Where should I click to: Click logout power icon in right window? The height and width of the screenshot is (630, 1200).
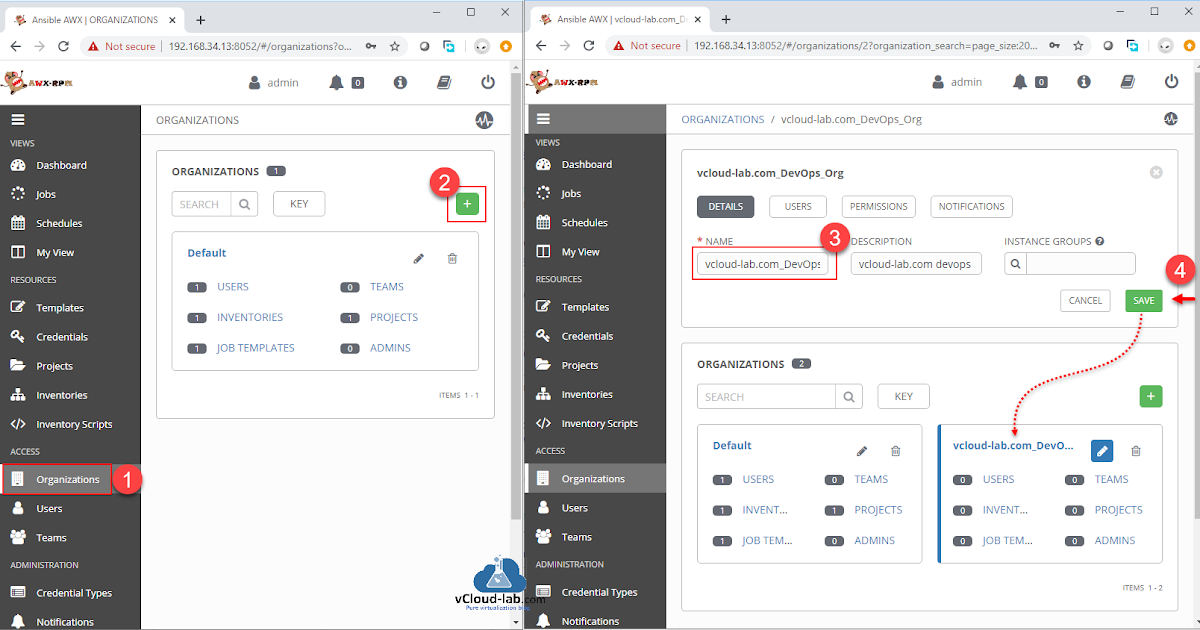click(x=1171, y=82)
